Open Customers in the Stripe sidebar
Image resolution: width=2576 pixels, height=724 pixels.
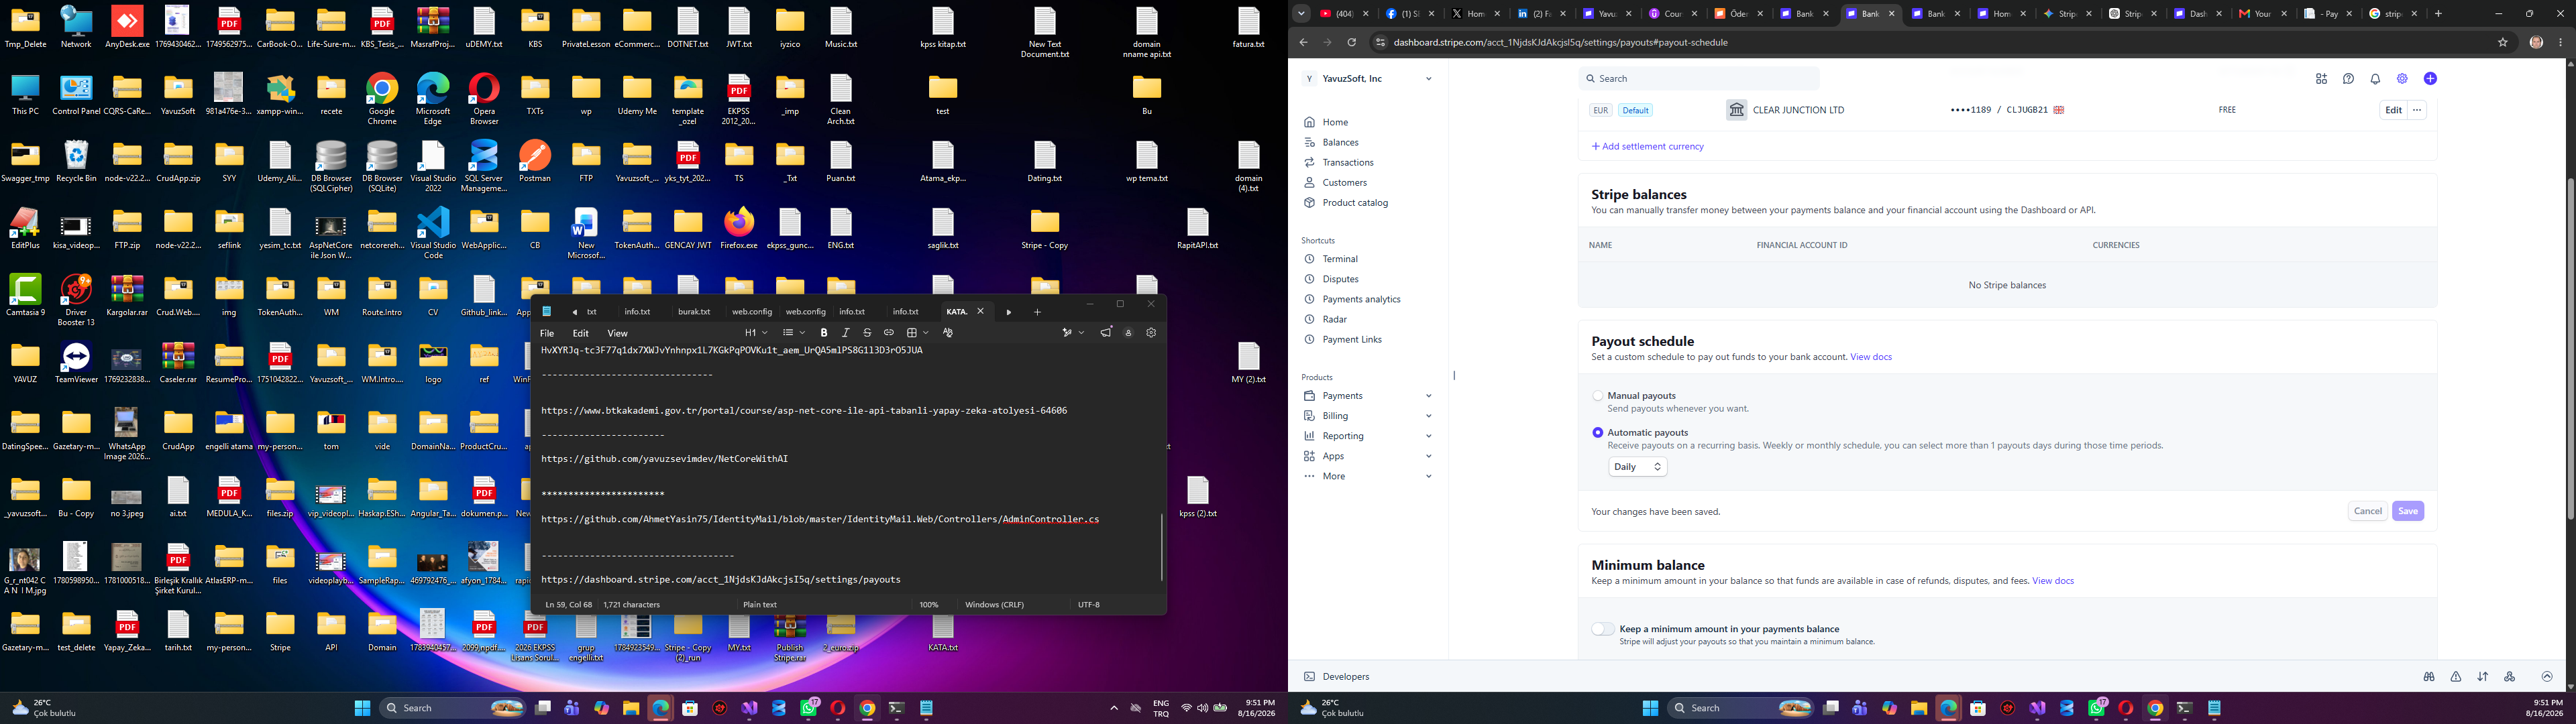click(x=1335, y=182)
